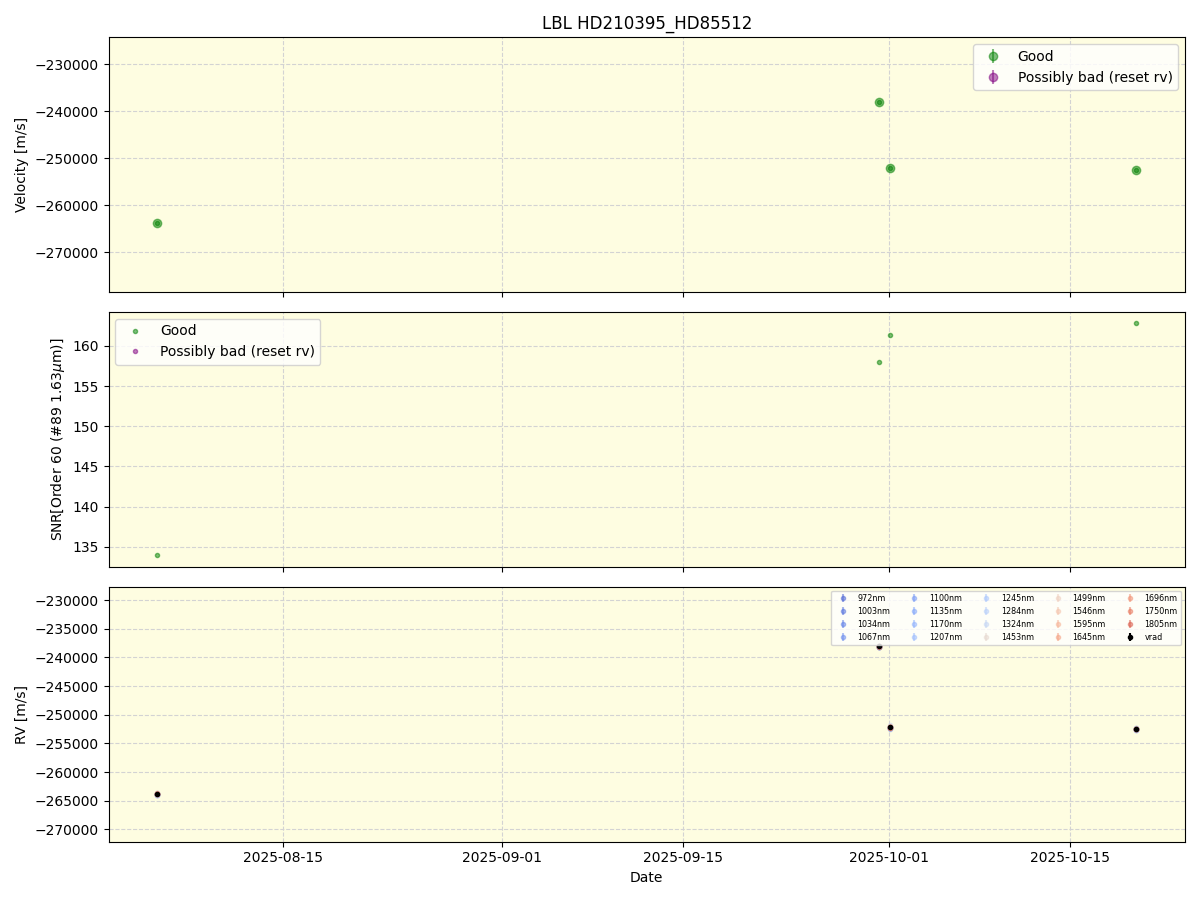This screenshot has width=1200, height=900.
Task: Click the 1645nm legend marker
Action: [1058, 637]
